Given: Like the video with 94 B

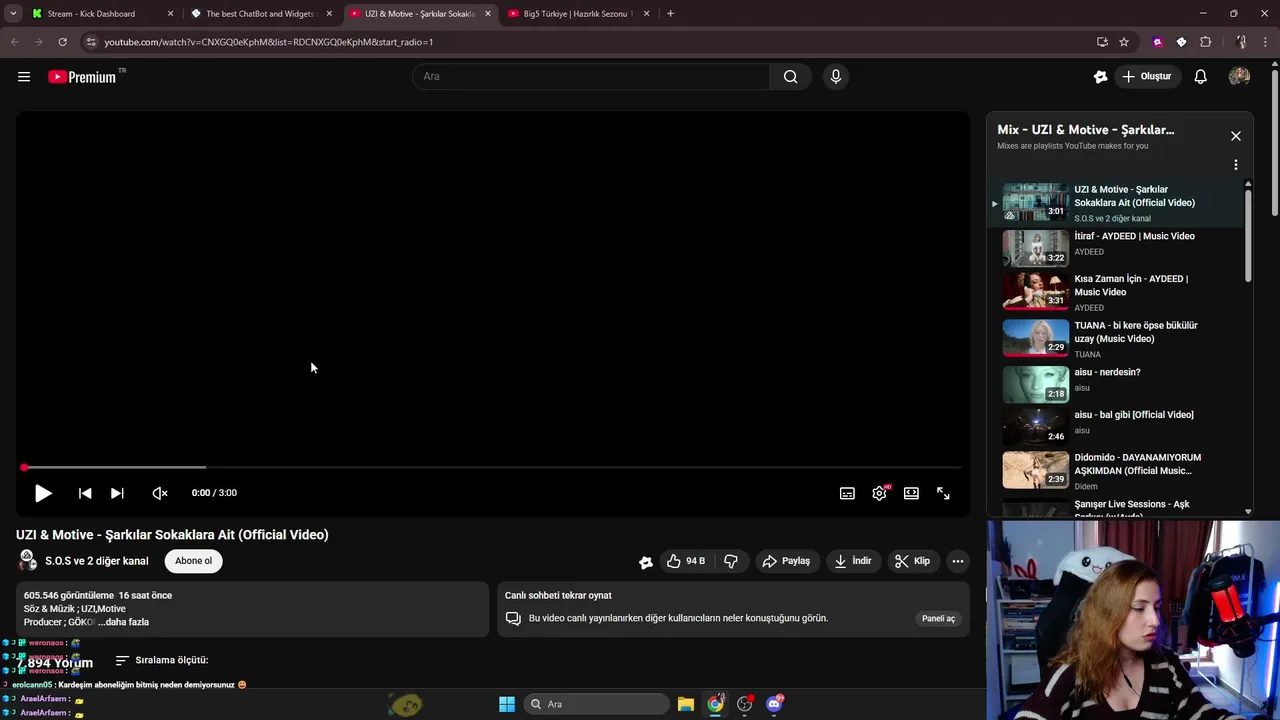Looking at the screenshot, I should pos(686,561).
